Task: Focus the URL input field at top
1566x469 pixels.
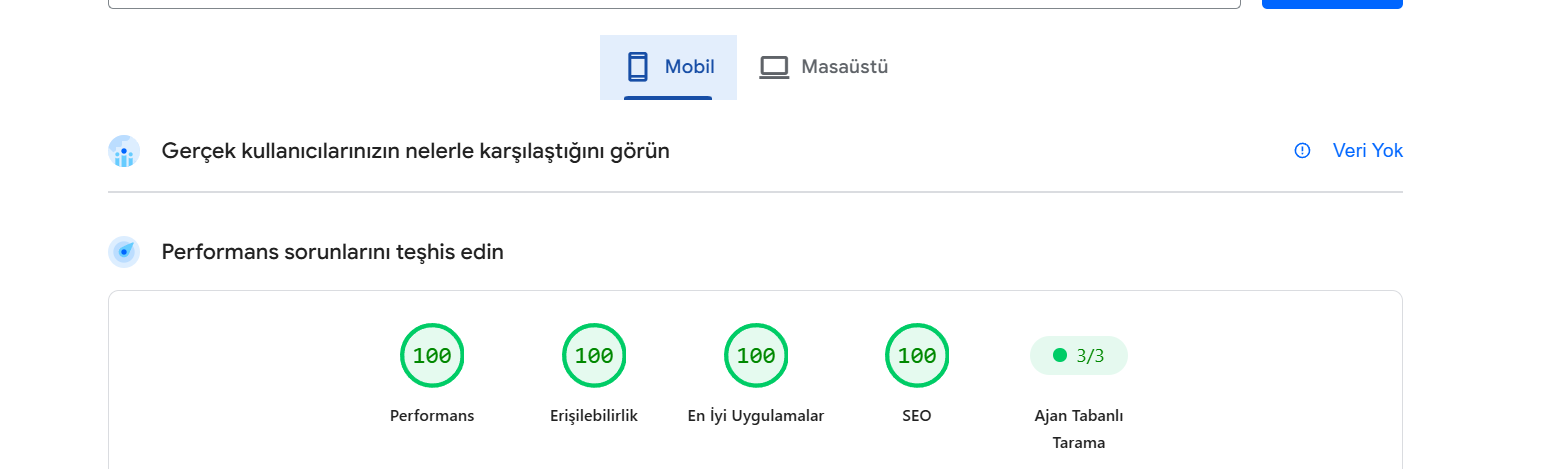Action: coord(674,4)
